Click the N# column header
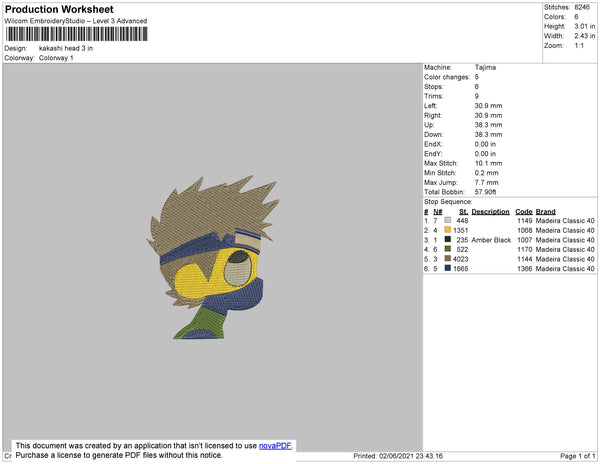This screenshot has height=464, width=600. click(x=437, y=212)
